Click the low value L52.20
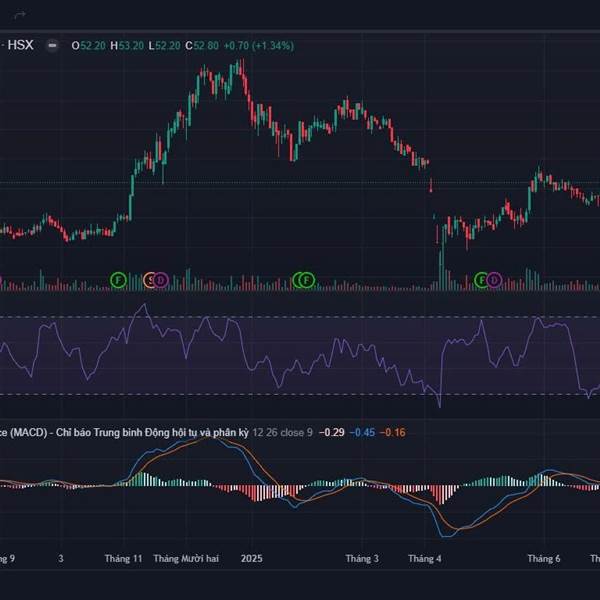Image resolution: width=600 pixels, height=600 pixels. 164,46
